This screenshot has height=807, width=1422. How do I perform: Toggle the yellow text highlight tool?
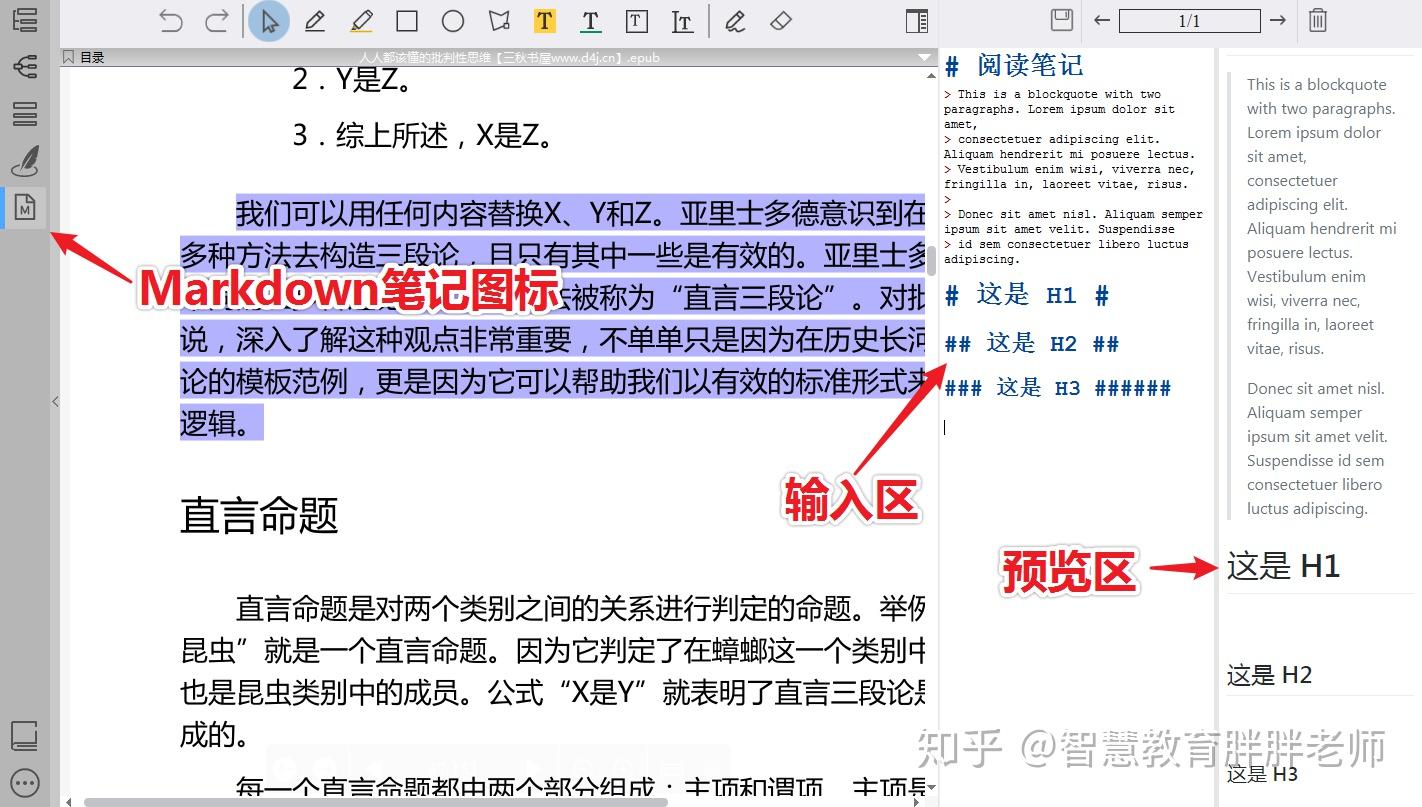(545, 20)
